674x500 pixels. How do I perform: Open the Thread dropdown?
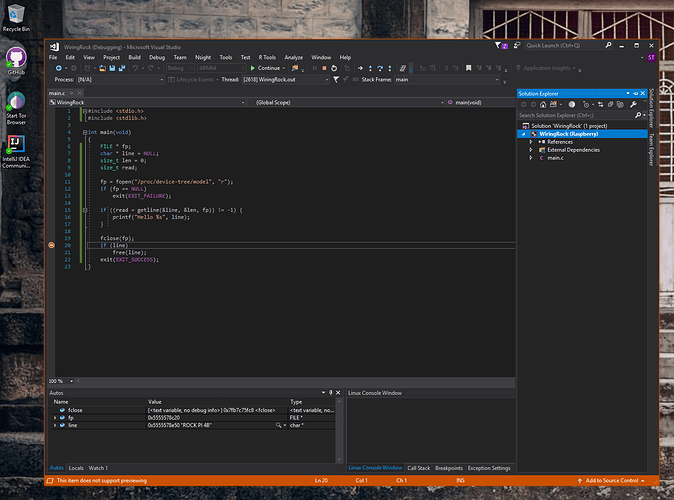pos(327,80)
